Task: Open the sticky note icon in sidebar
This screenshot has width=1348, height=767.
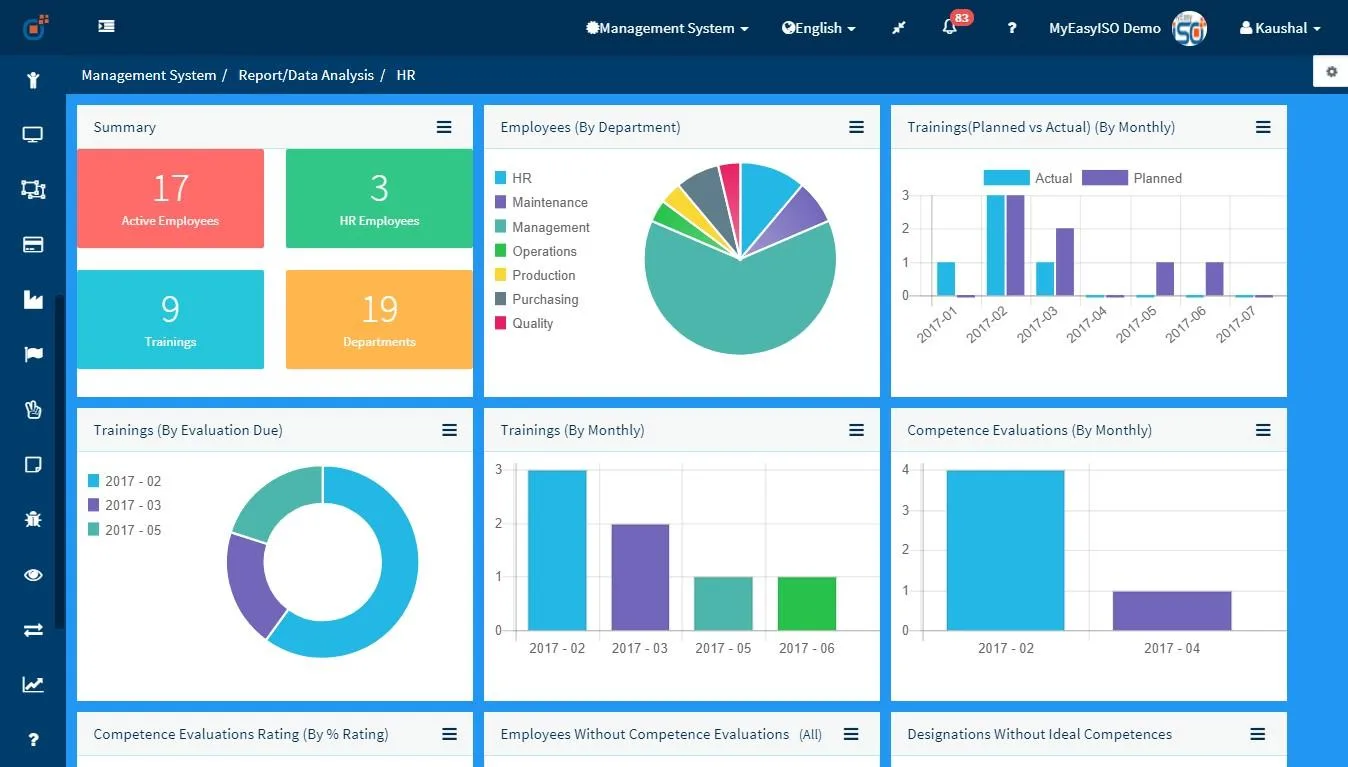Action: click(33, 464)
